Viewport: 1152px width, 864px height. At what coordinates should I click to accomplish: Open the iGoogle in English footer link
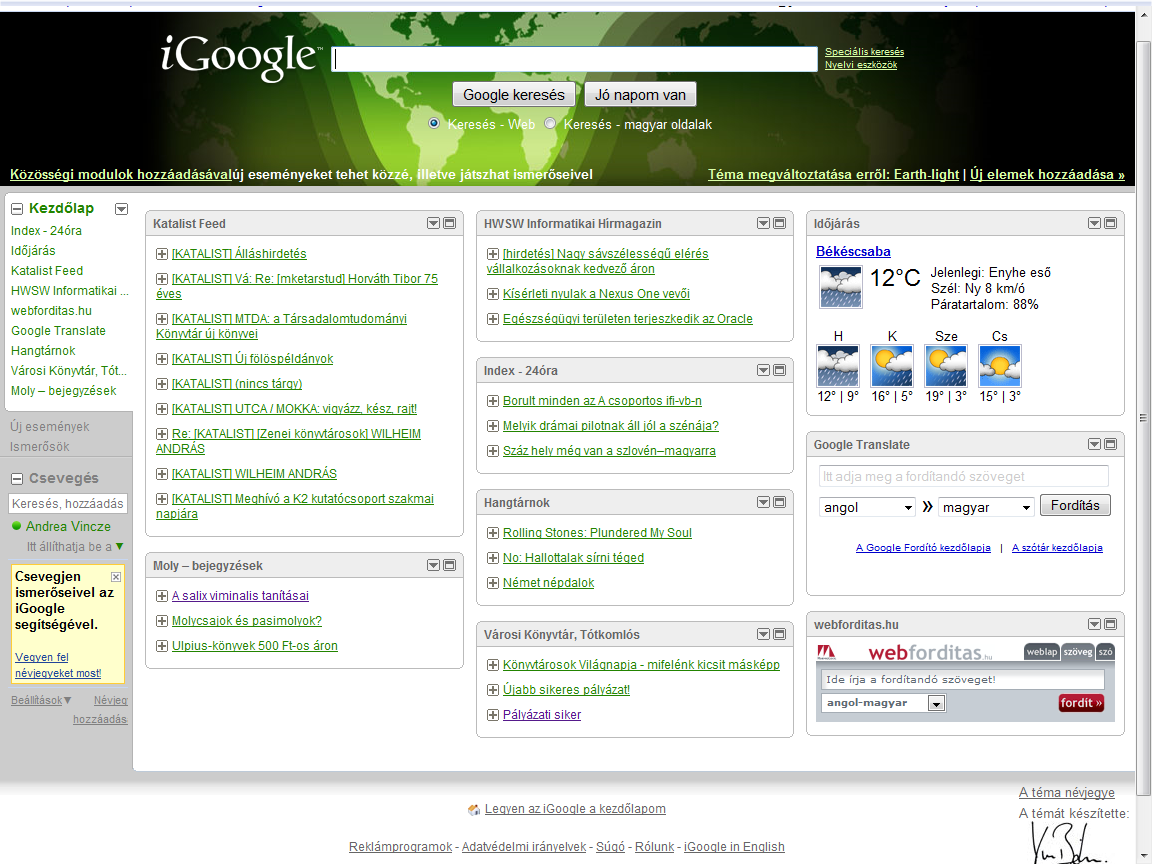point(734,847)
